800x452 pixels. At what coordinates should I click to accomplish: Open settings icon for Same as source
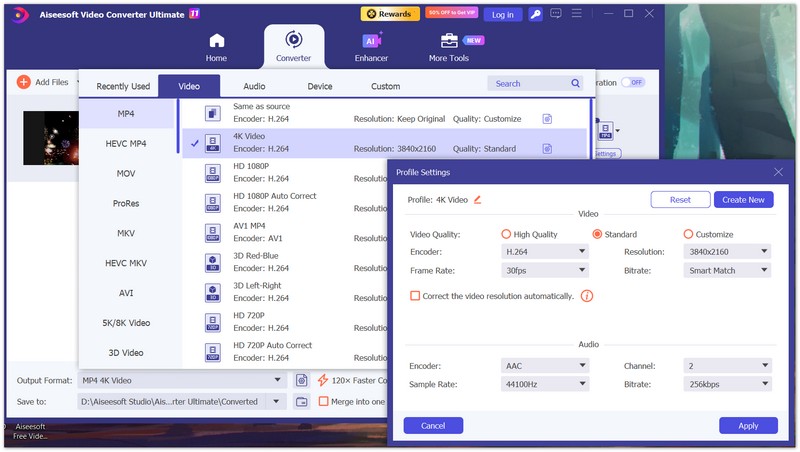pyautogui.click(x=547, y=119)
